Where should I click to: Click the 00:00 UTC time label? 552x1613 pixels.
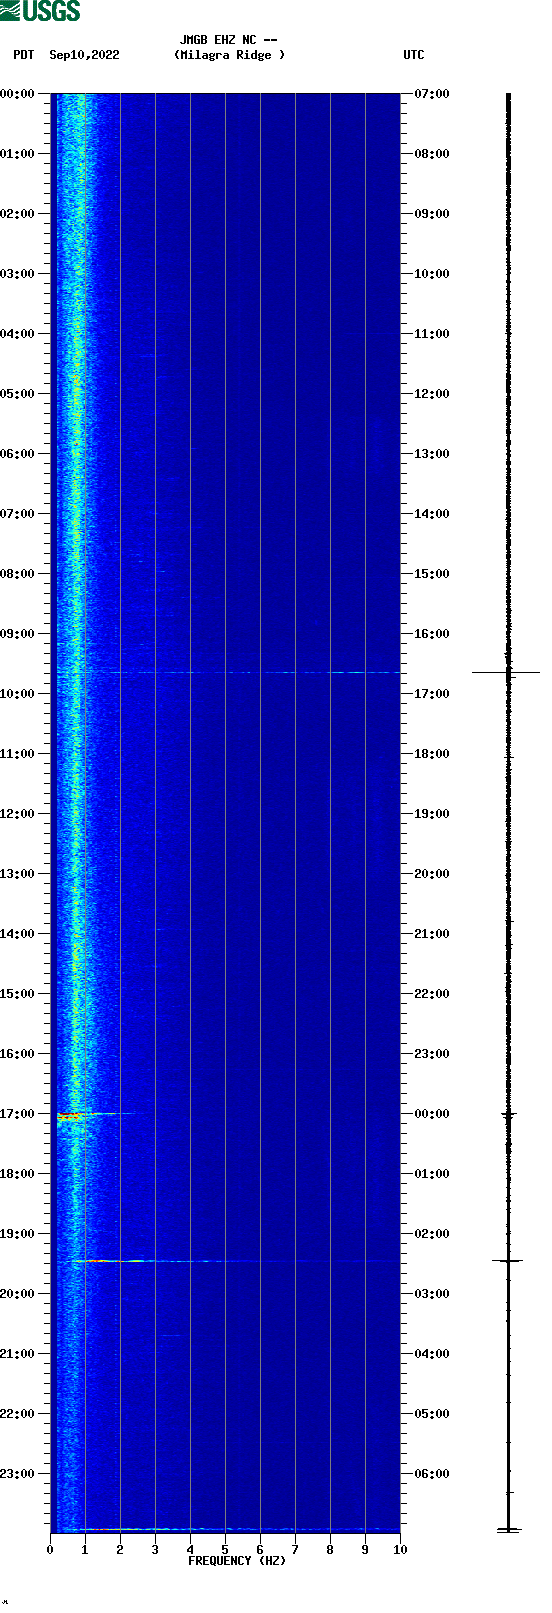tap(432, 1114)
